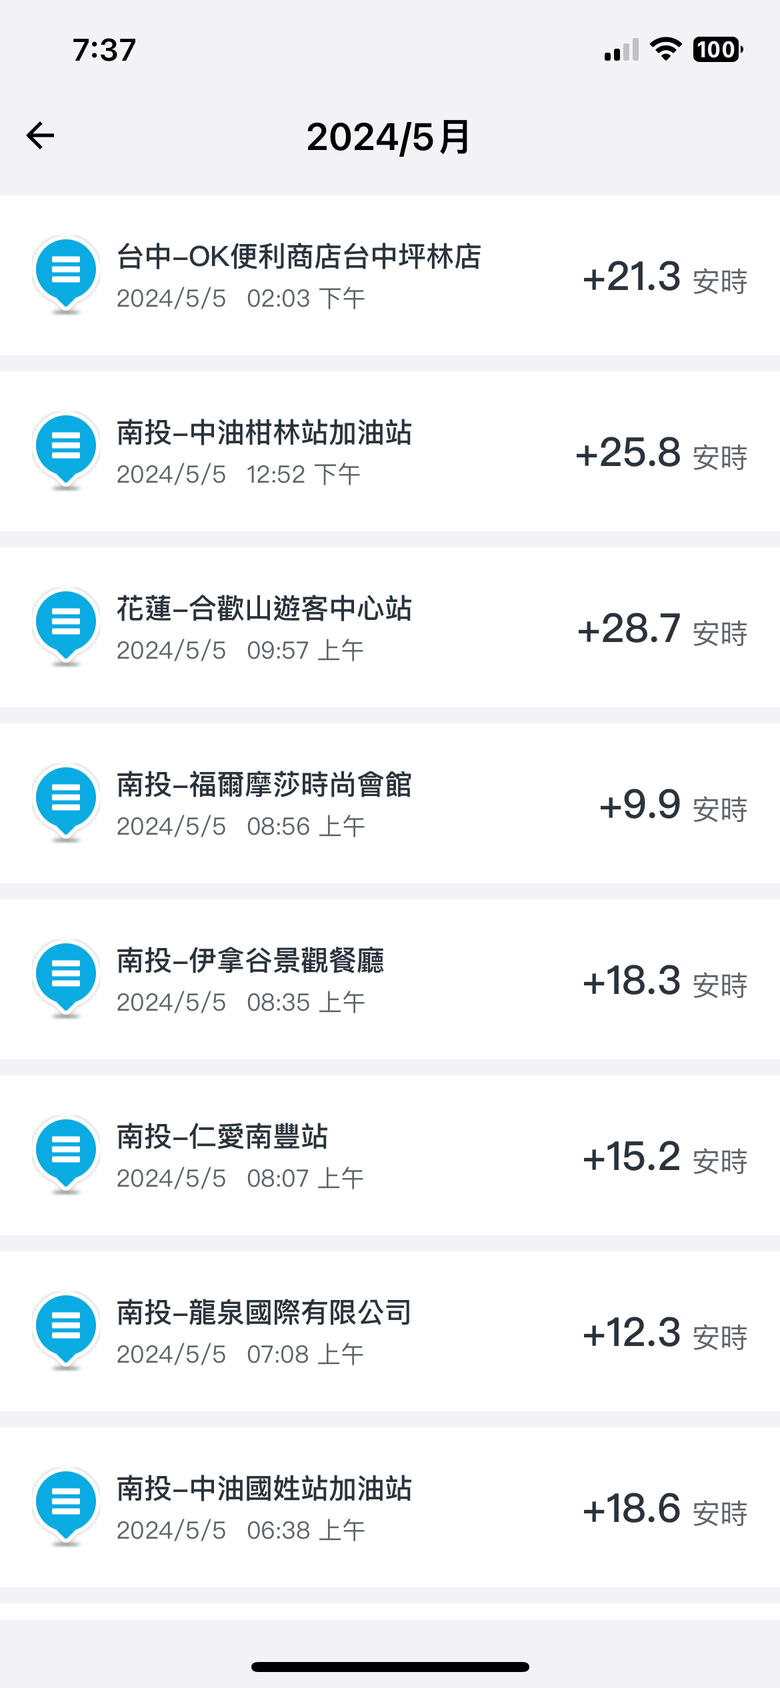Tap the 2024/5月 page title
Screen dimensions: 780x1688
tap(388, 137)
